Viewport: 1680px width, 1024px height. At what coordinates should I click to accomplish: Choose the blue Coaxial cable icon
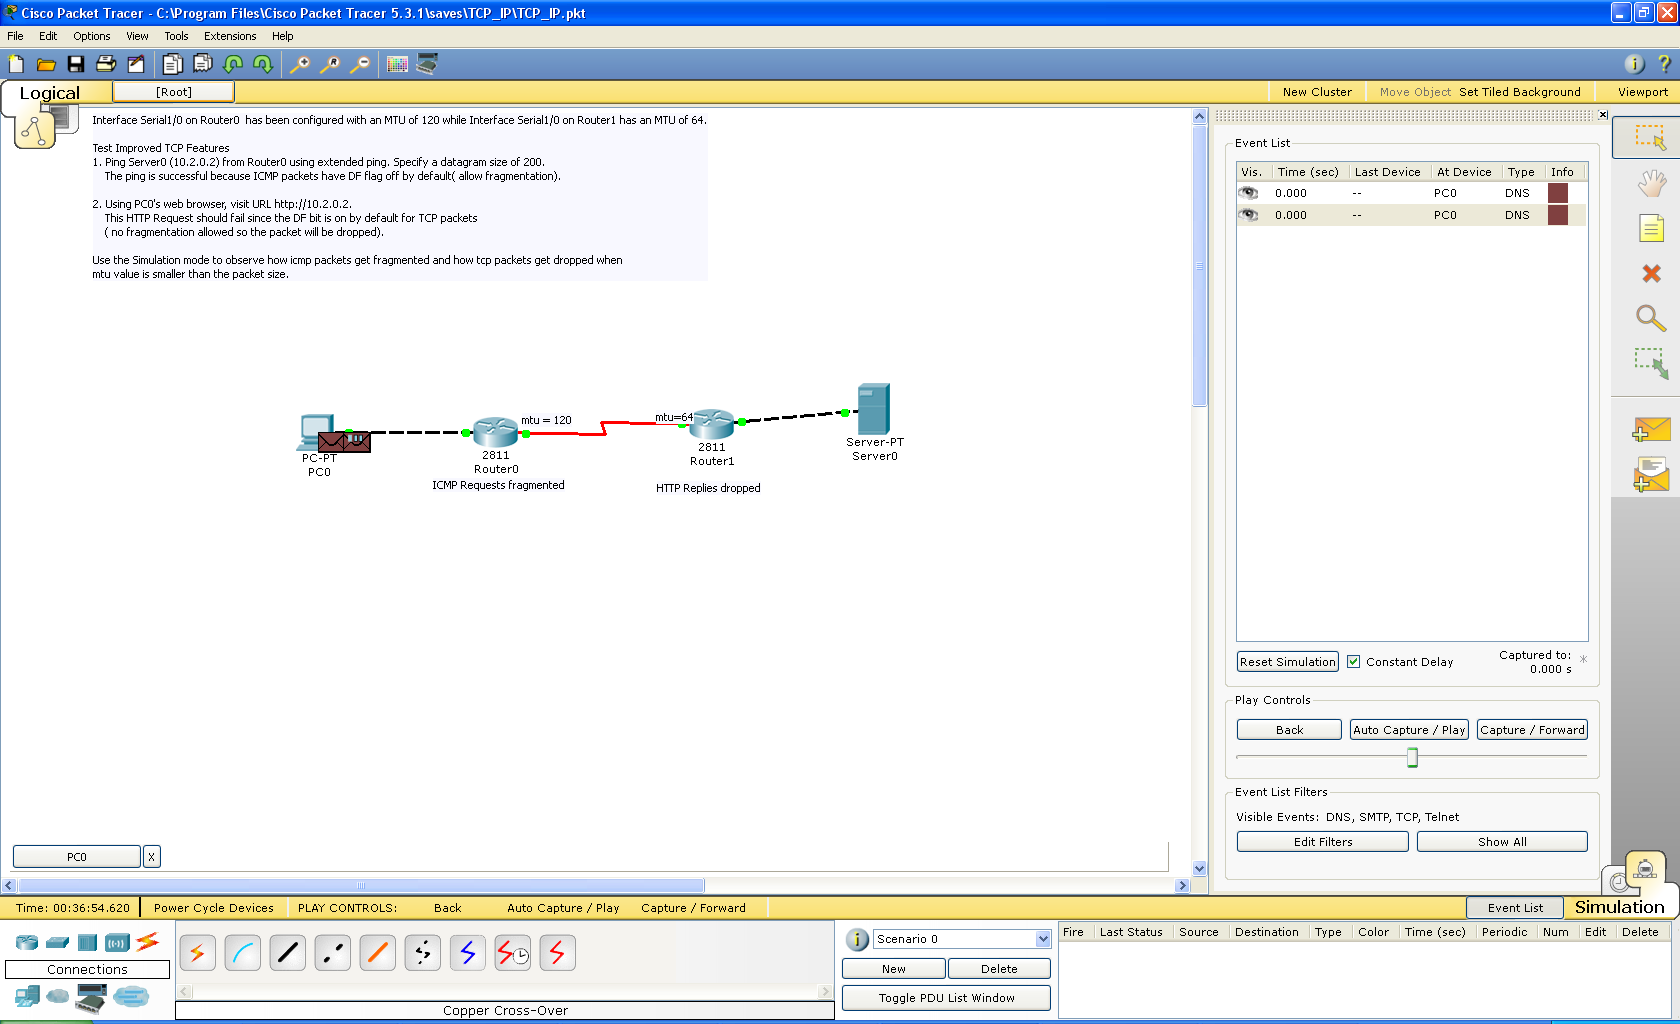point(468,953)
